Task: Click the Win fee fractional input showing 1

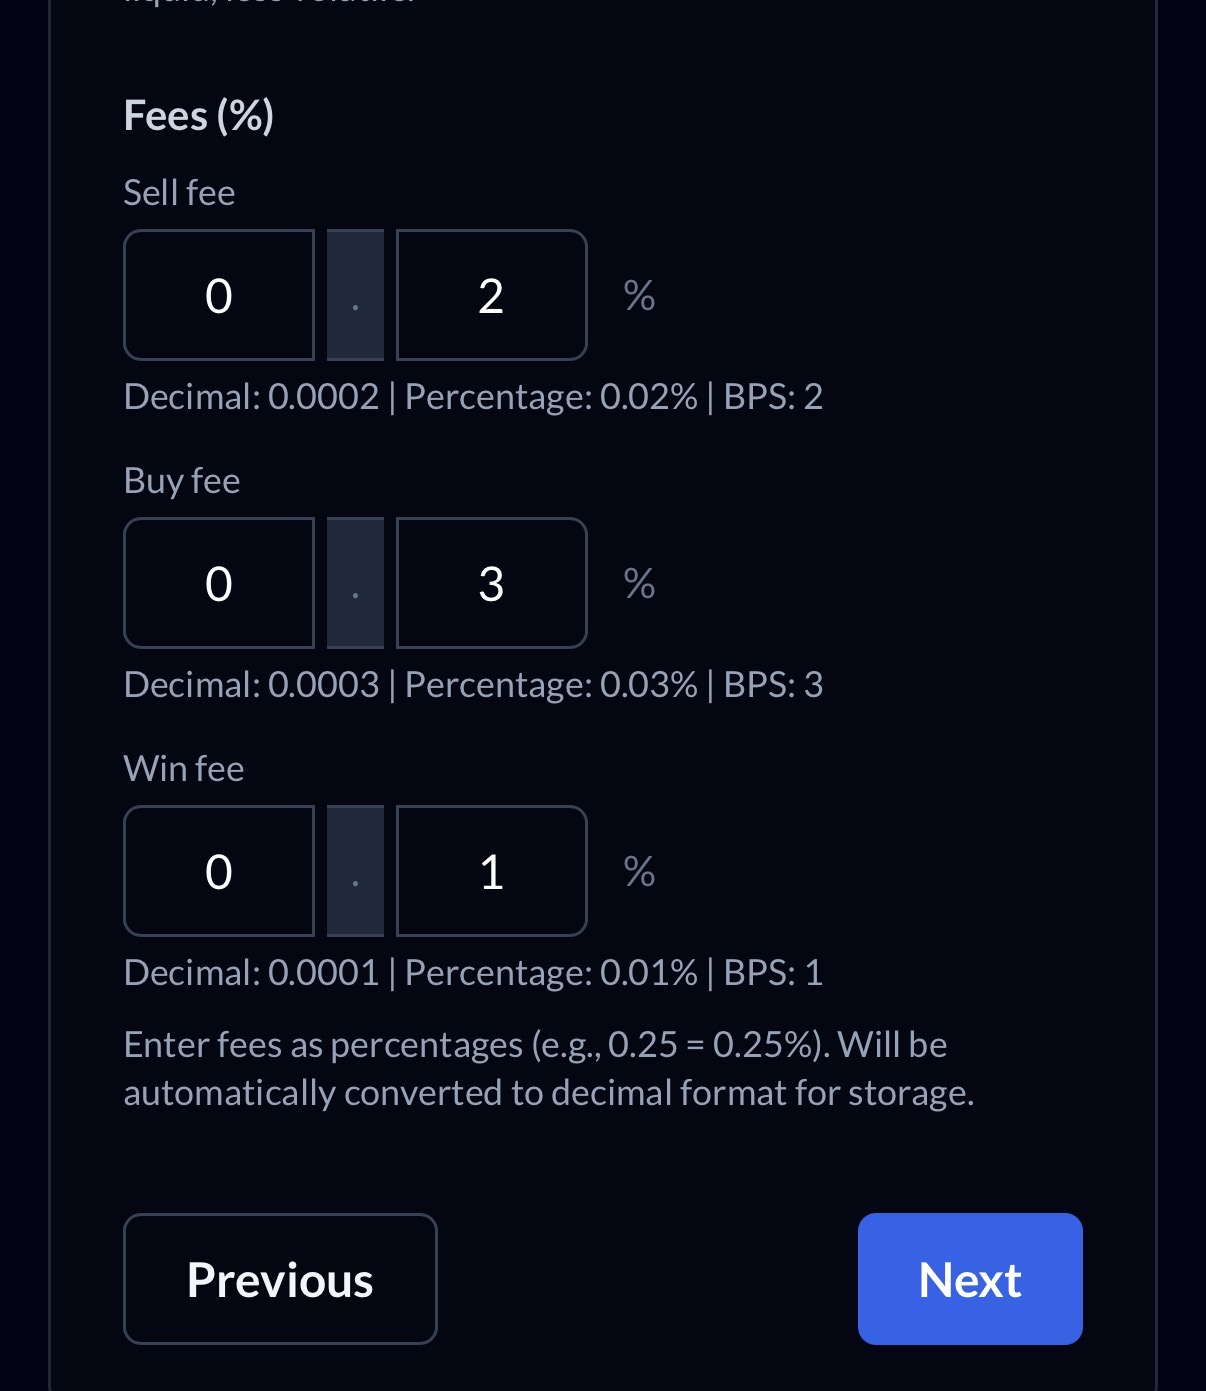Action: (x=491, y=871)
